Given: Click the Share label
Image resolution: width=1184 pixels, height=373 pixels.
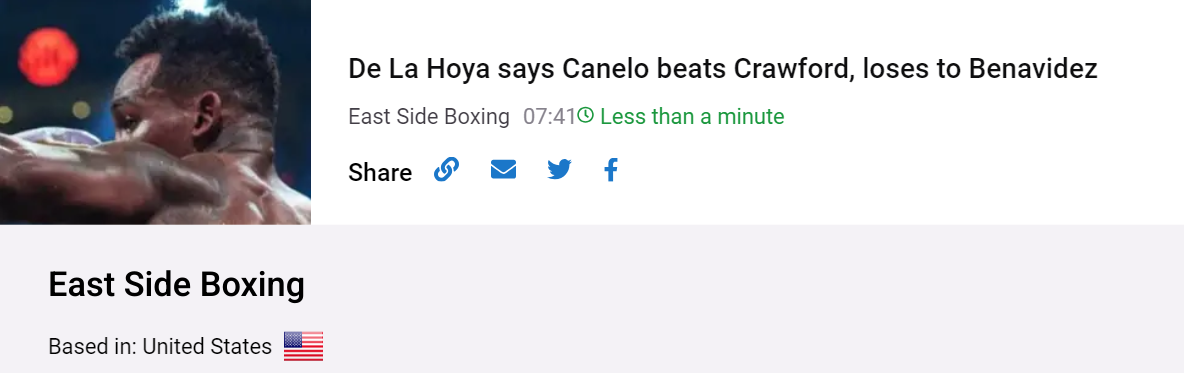Looking at the screenshot, I should pyautogui.click(x=380, y=172).
